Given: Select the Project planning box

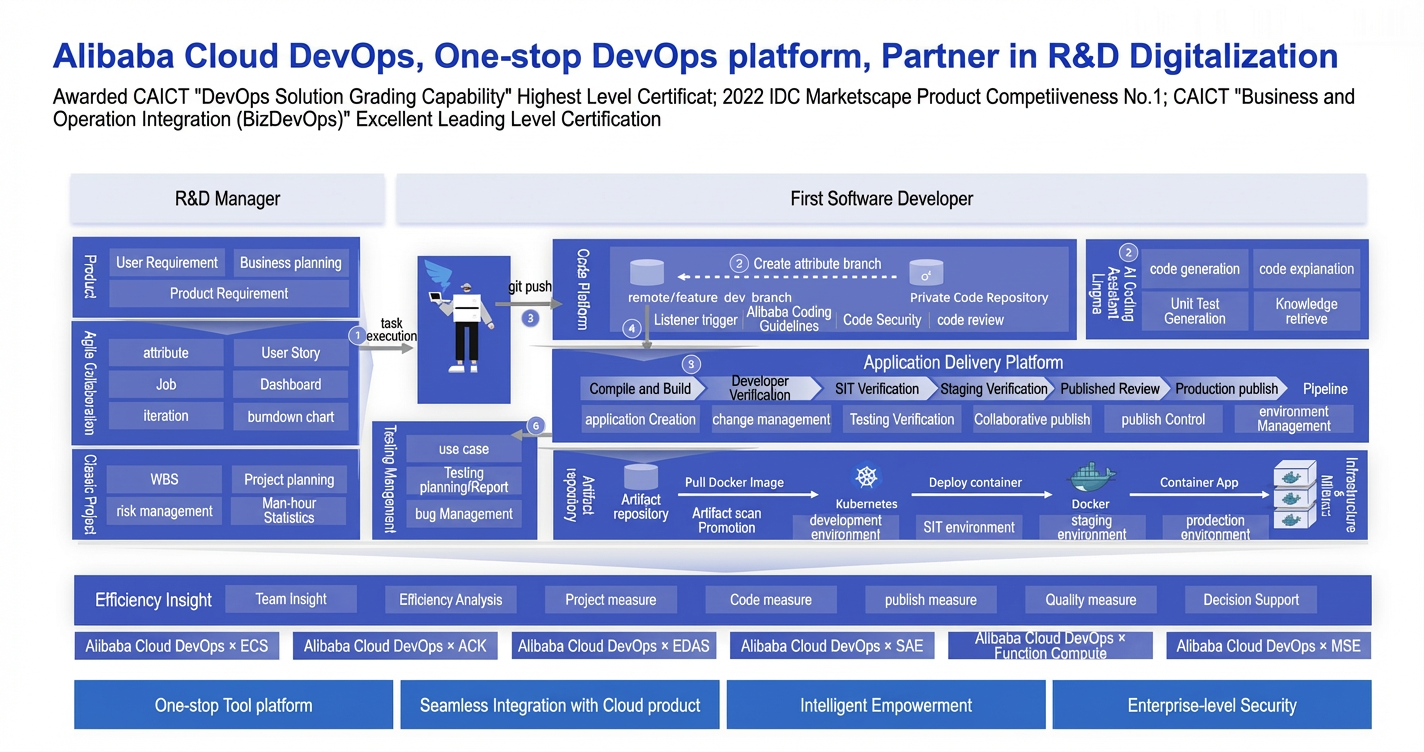Looking at the screenshot, I should click(x=289, y=480).
